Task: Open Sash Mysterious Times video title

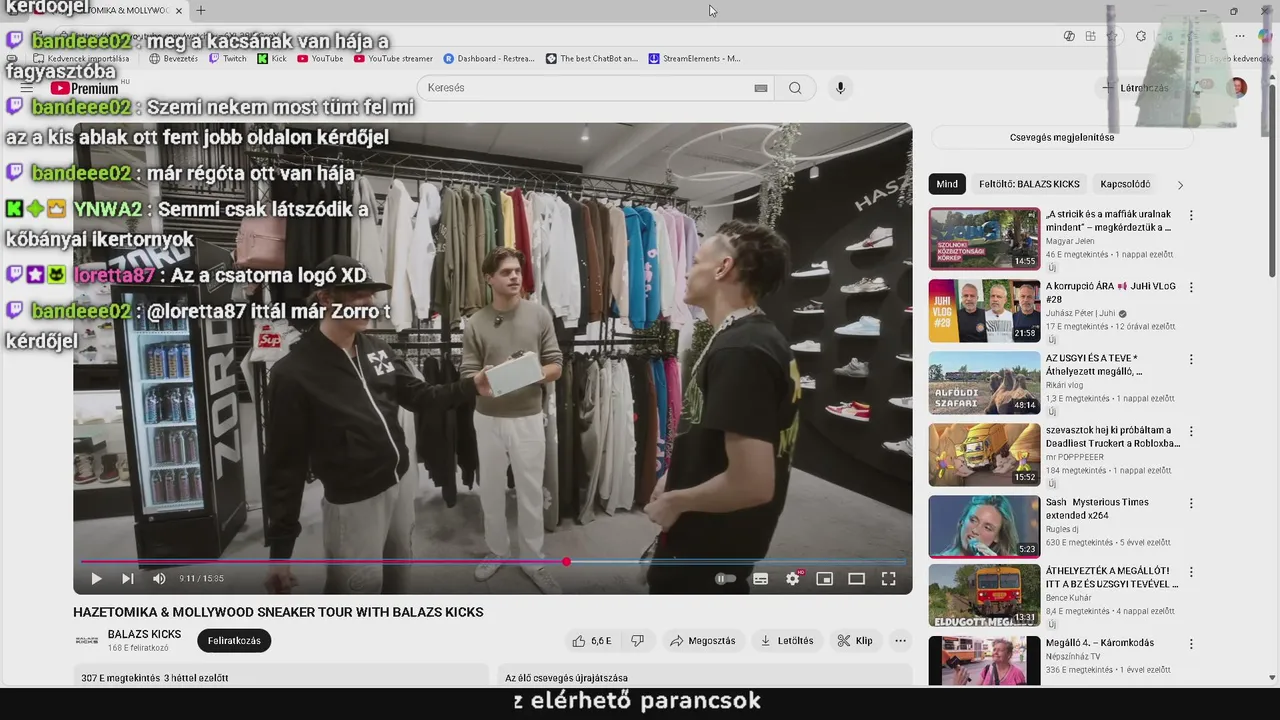Action: tap(1097, 508)
